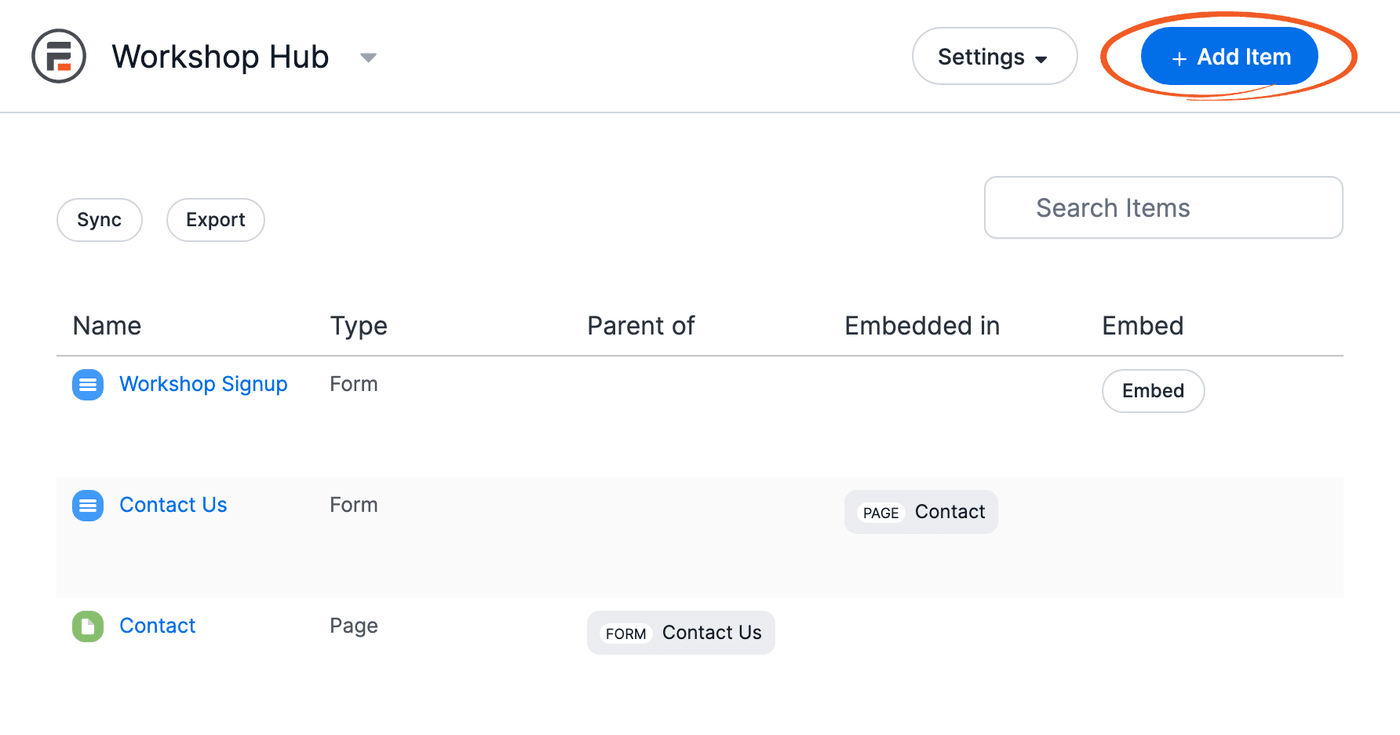
Task: Click the Workshop Signup form icon
Action: tap(88, 384)
